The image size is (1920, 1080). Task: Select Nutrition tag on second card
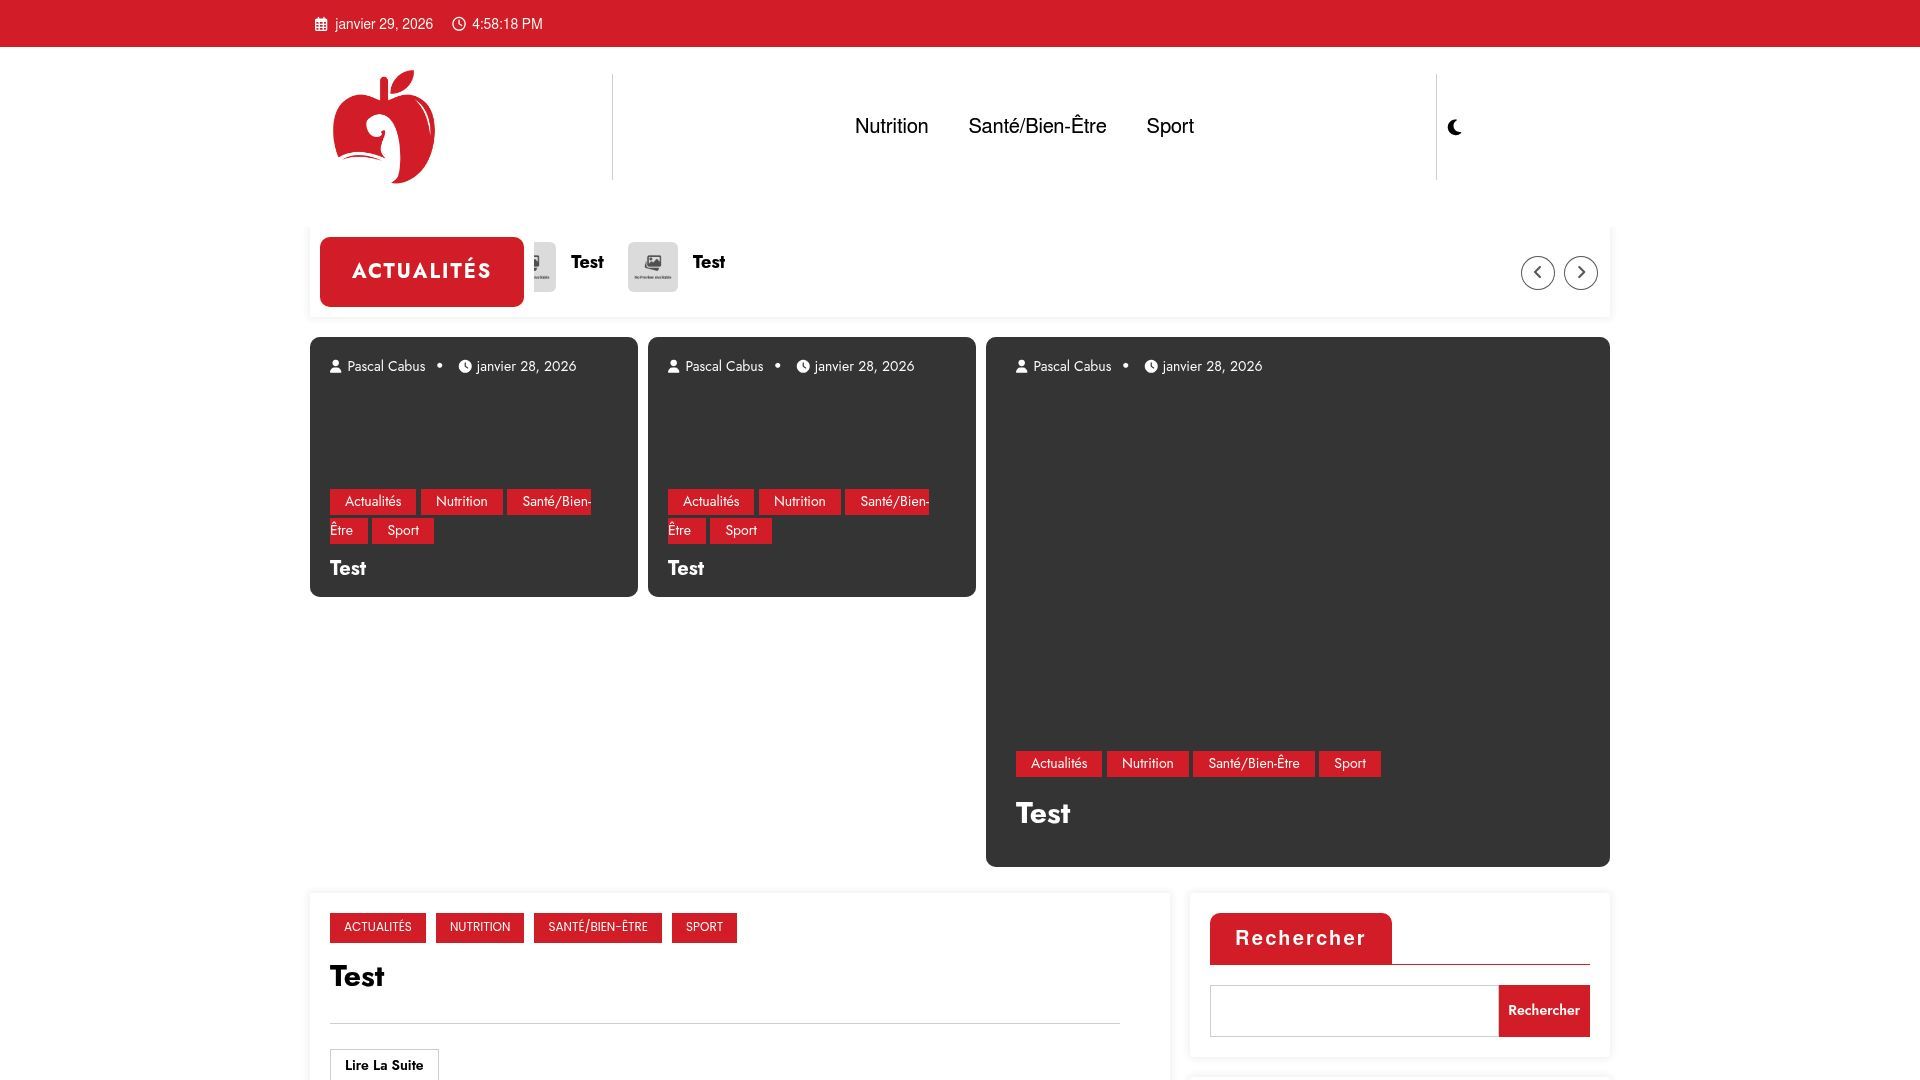pyautogui.click(x=800, y=502)
